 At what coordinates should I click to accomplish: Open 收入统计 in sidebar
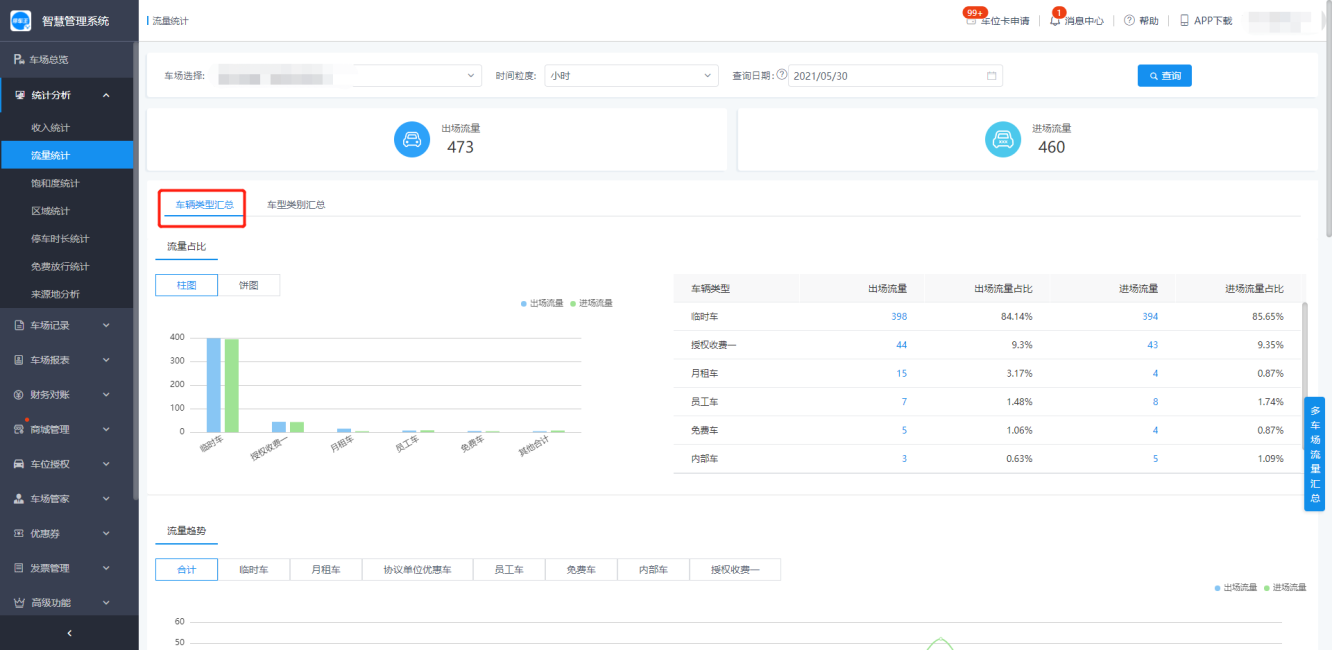50,128
